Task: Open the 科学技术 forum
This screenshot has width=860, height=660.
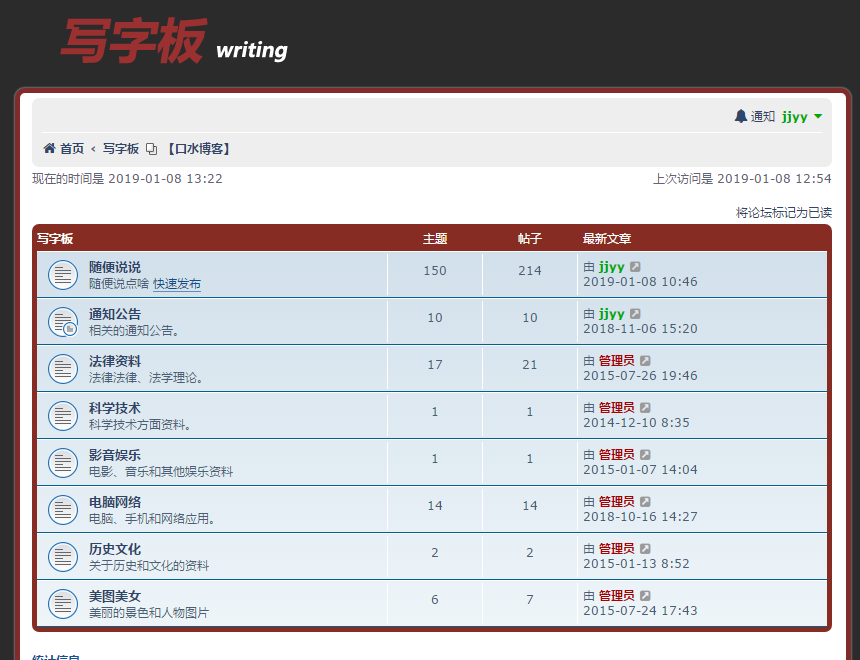Action: coord(115,408)
